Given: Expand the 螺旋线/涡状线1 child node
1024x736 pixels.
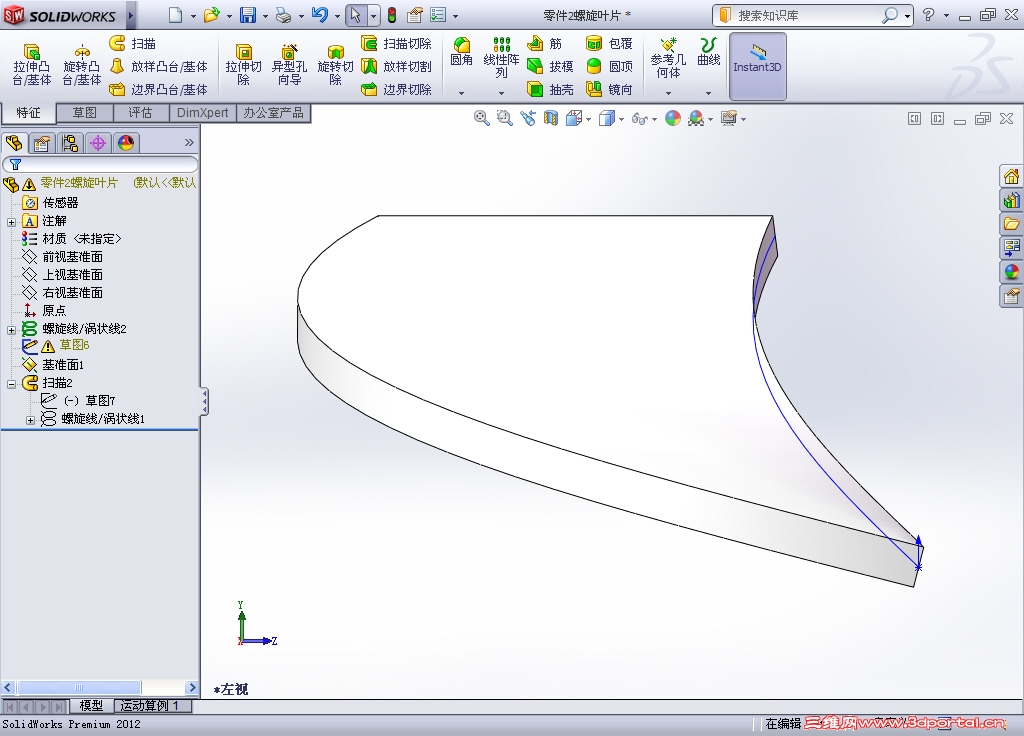Looking at the screenshot, I should [30, 420].
